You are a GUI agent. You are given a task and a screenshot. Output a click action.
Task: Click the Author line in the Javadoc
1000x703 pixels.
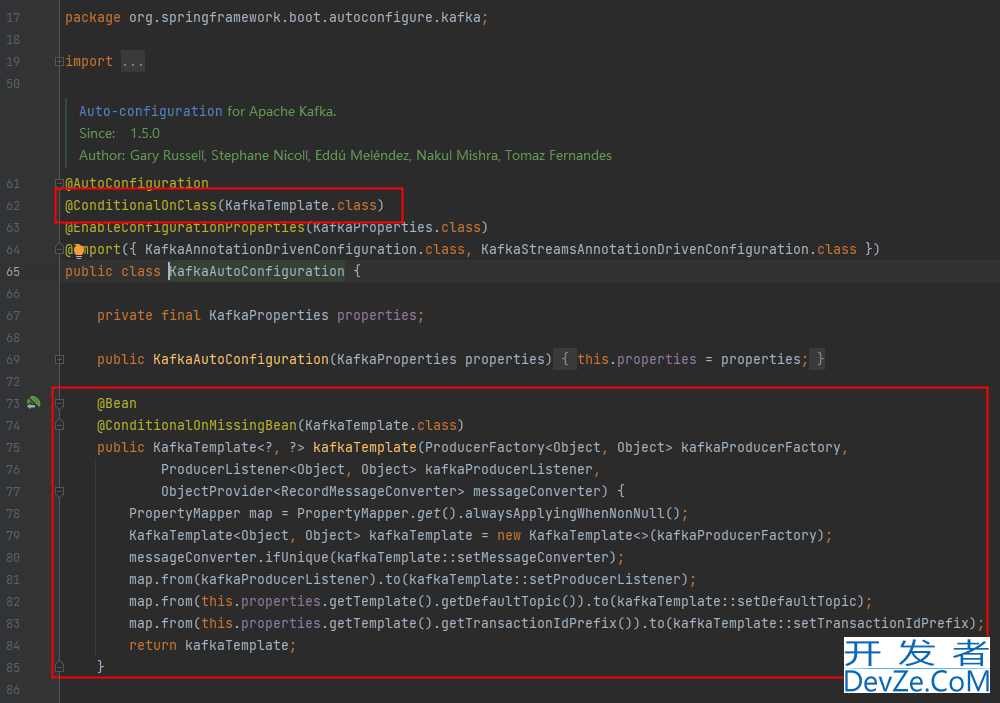coord(345,155)
